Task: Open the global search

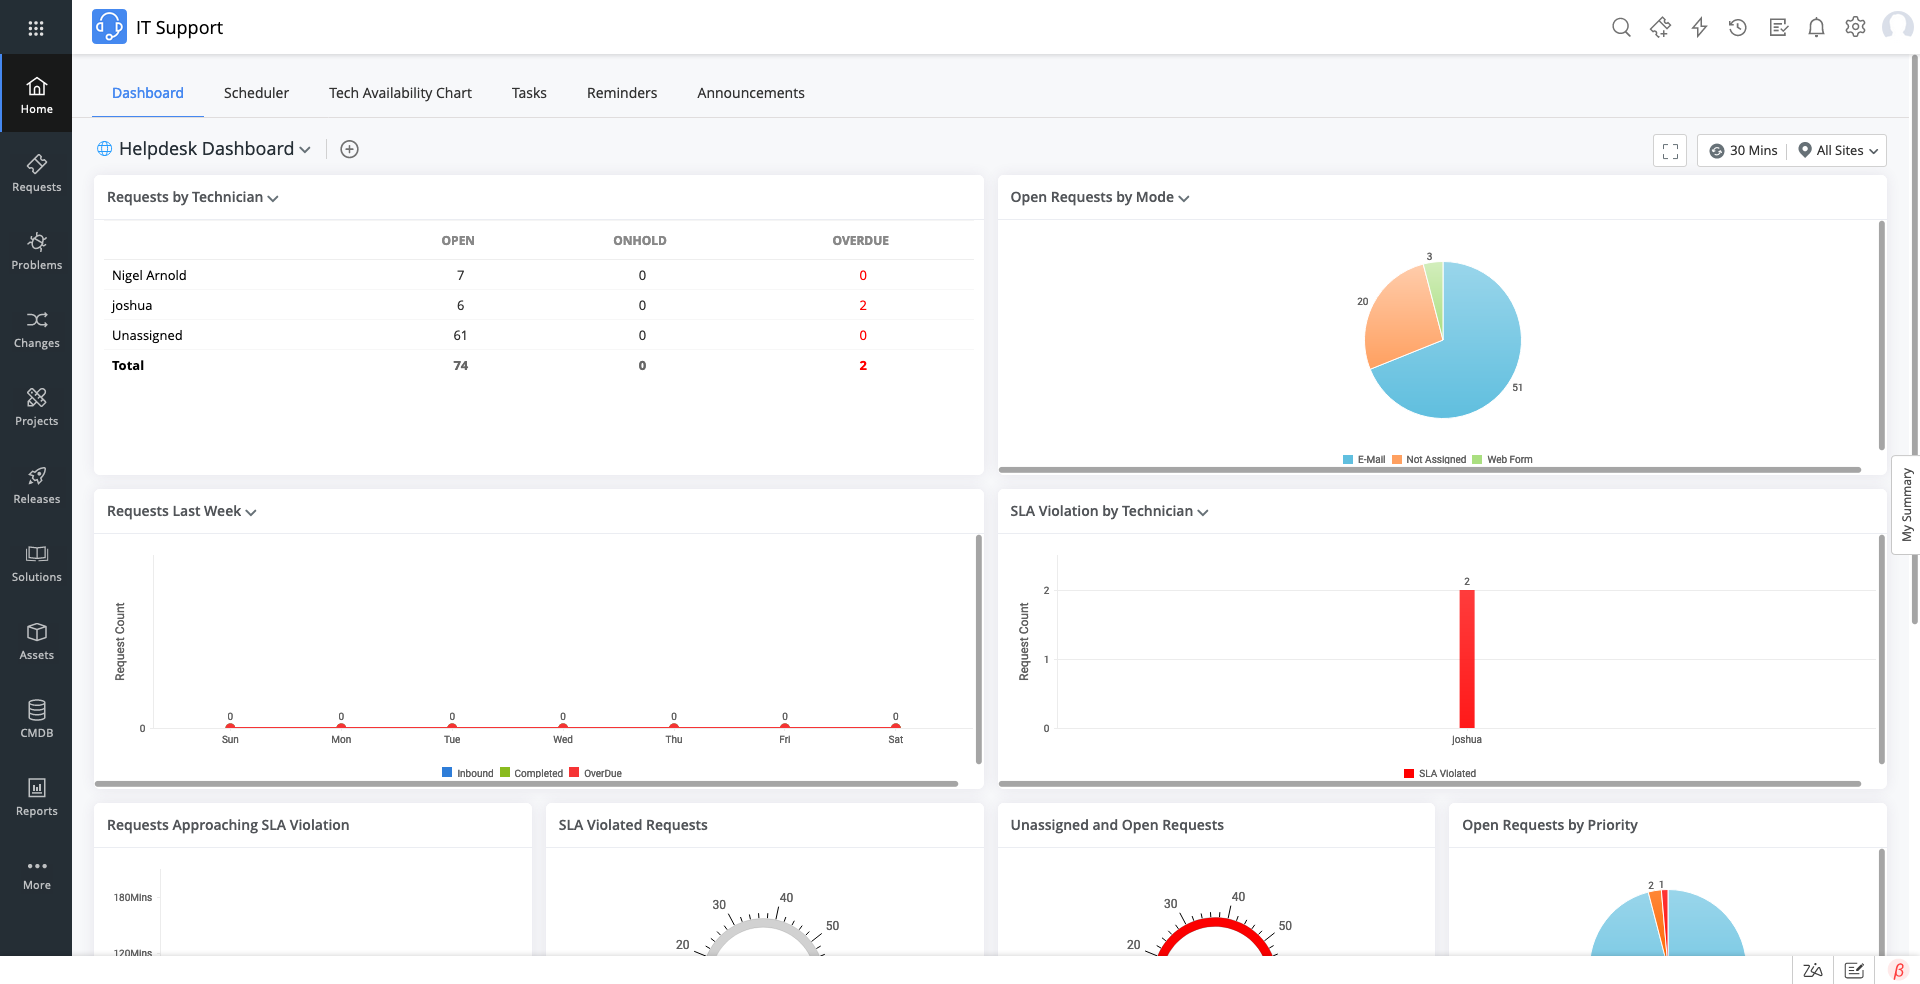Action: tap(1621, 27)
